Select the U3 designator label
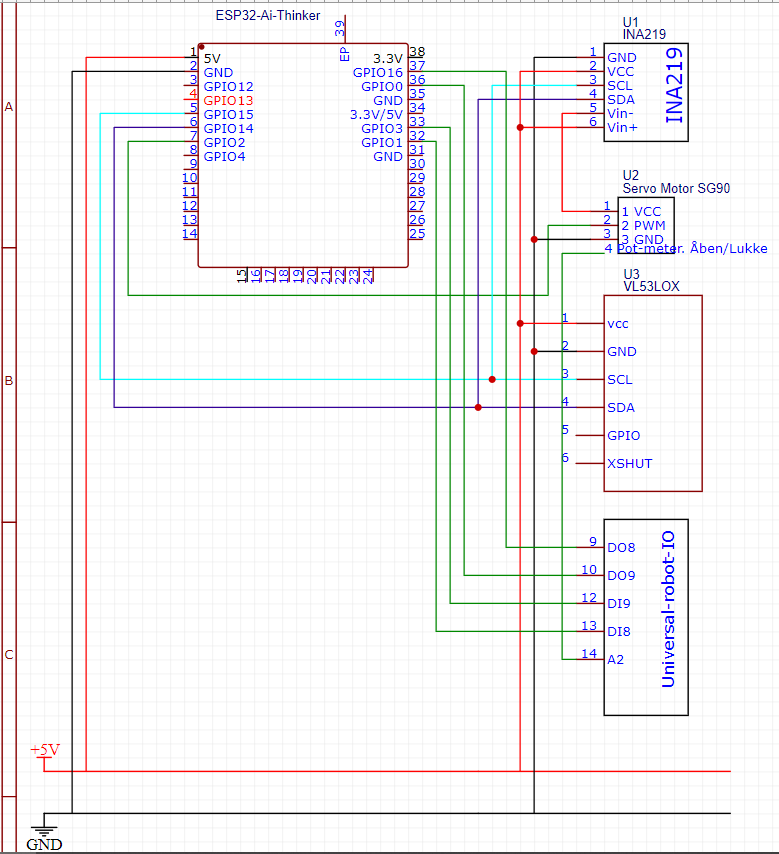The width and height of the screenshot is (779, 854). pos(631,274)
